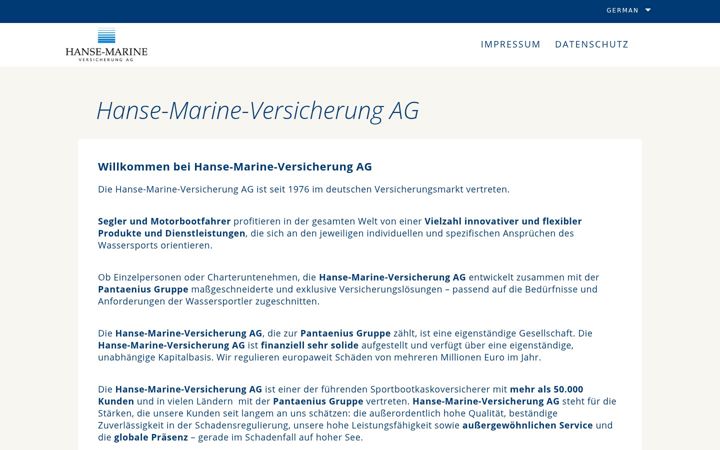
Task: Click bold text 'finanziell sehr solide'
Action: tap(309, 345)
